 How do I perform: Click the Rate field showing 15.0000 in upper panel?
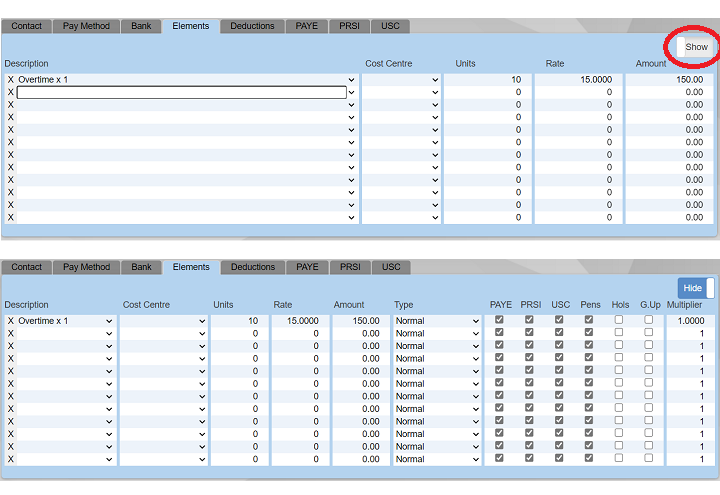tap(578, 80)
